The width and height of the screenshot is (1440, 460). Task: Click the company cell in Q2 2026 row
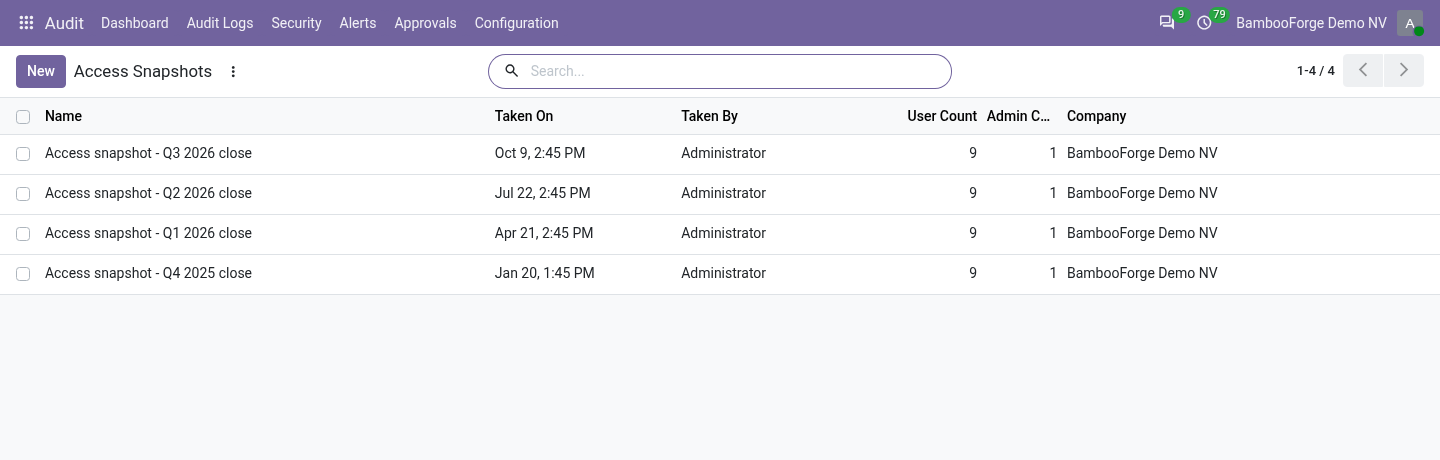(x=1142, y=193)
